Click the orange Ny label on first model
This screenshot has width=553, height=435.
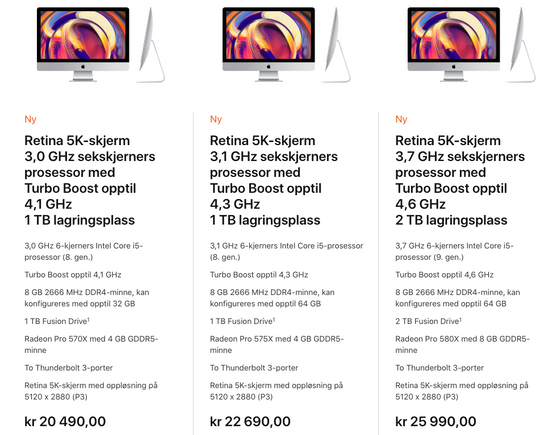click(30, 119)
